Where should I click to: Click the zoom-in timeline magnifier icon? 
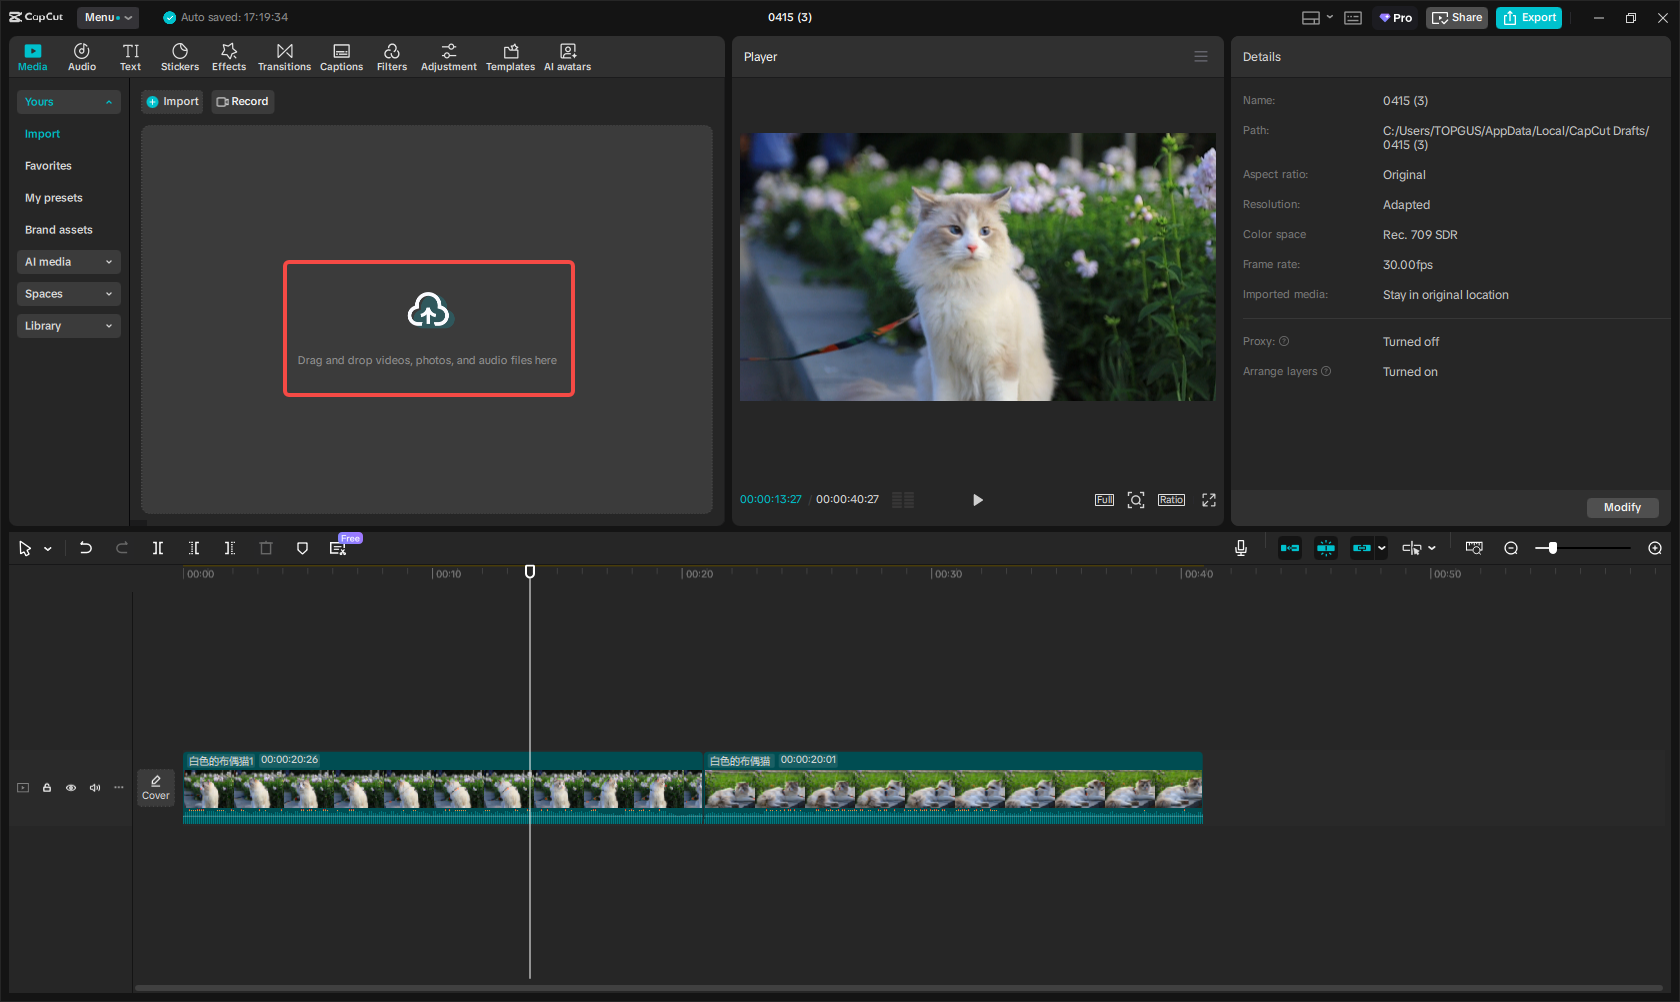(1655, 548)
